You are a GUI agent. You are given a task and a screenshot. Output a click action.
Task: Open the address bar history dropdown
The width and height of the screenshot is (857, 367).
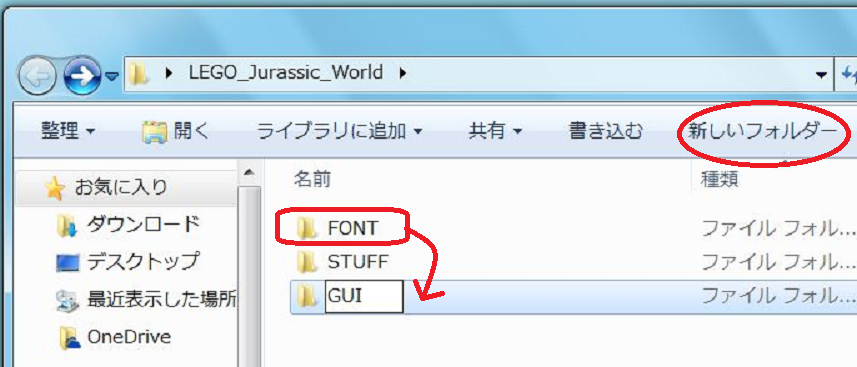click(x=820, y=75)
